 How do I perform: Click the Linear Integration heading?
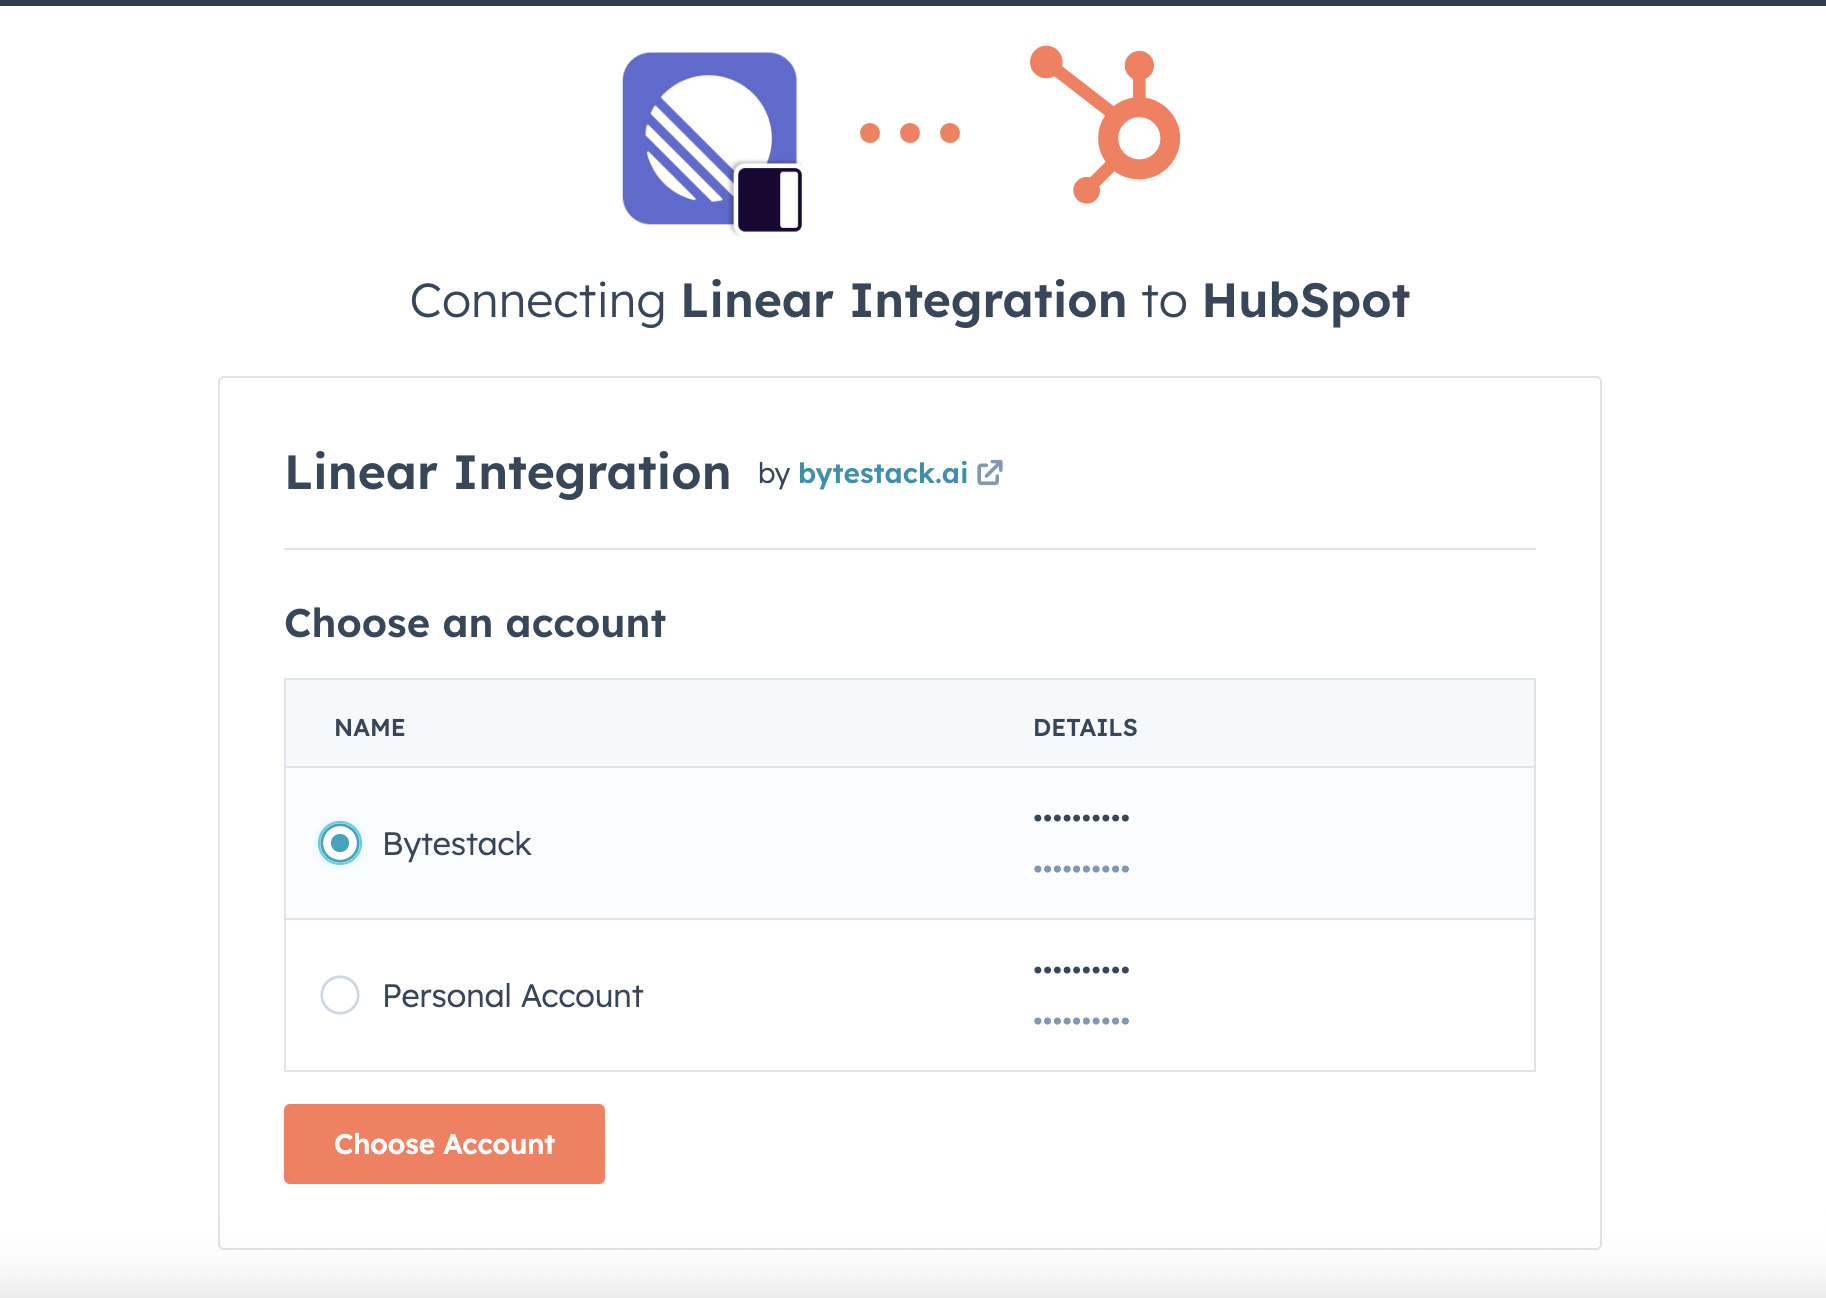click(x=507, y=473)
